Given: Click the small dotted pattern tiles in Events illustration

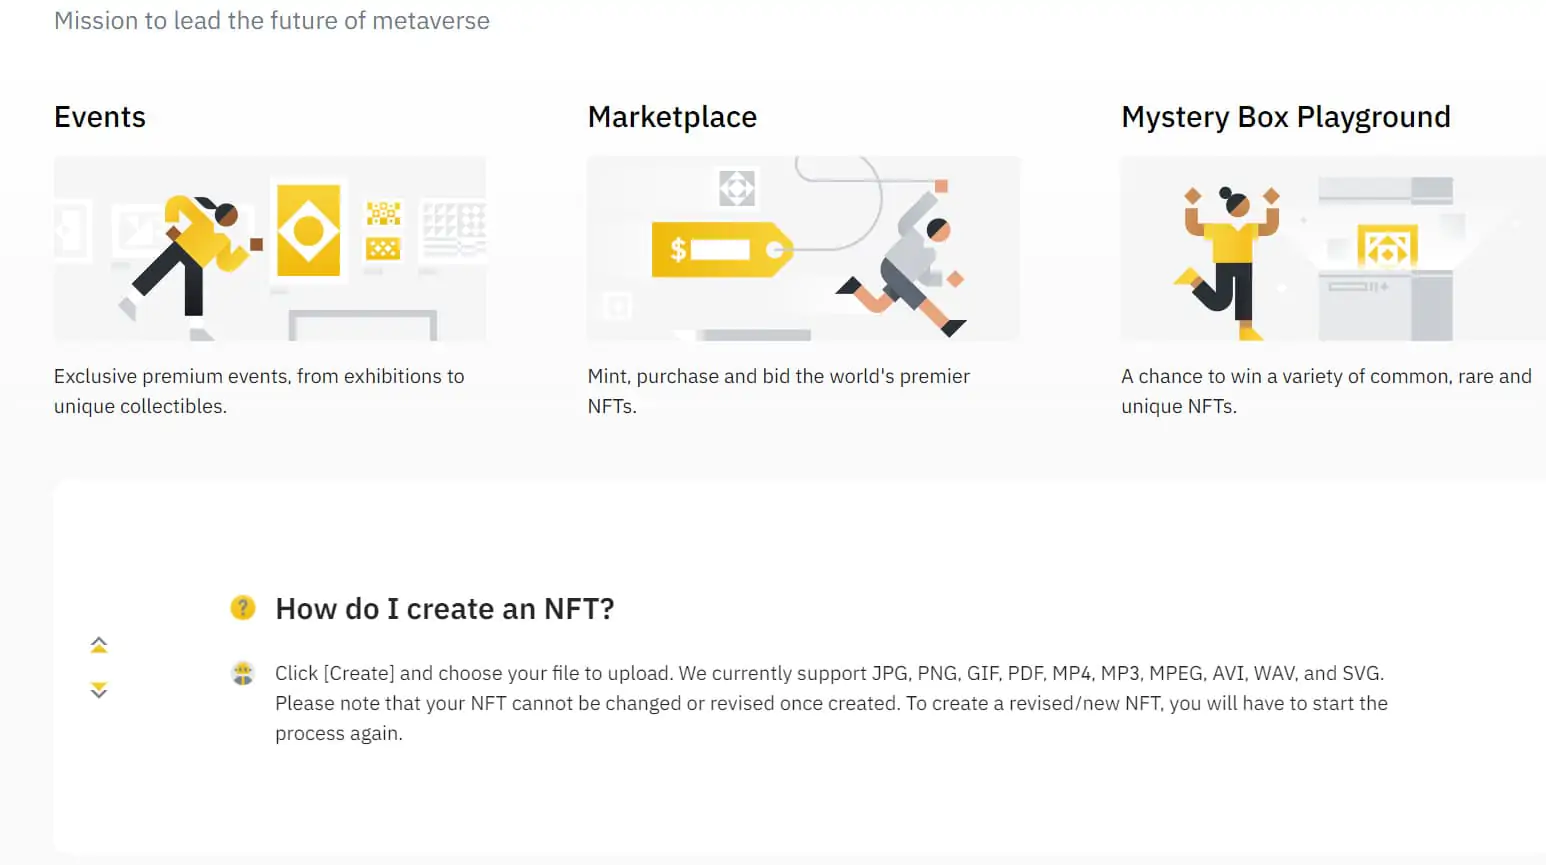Looking at the screenshot, I should tap(383, 230).
